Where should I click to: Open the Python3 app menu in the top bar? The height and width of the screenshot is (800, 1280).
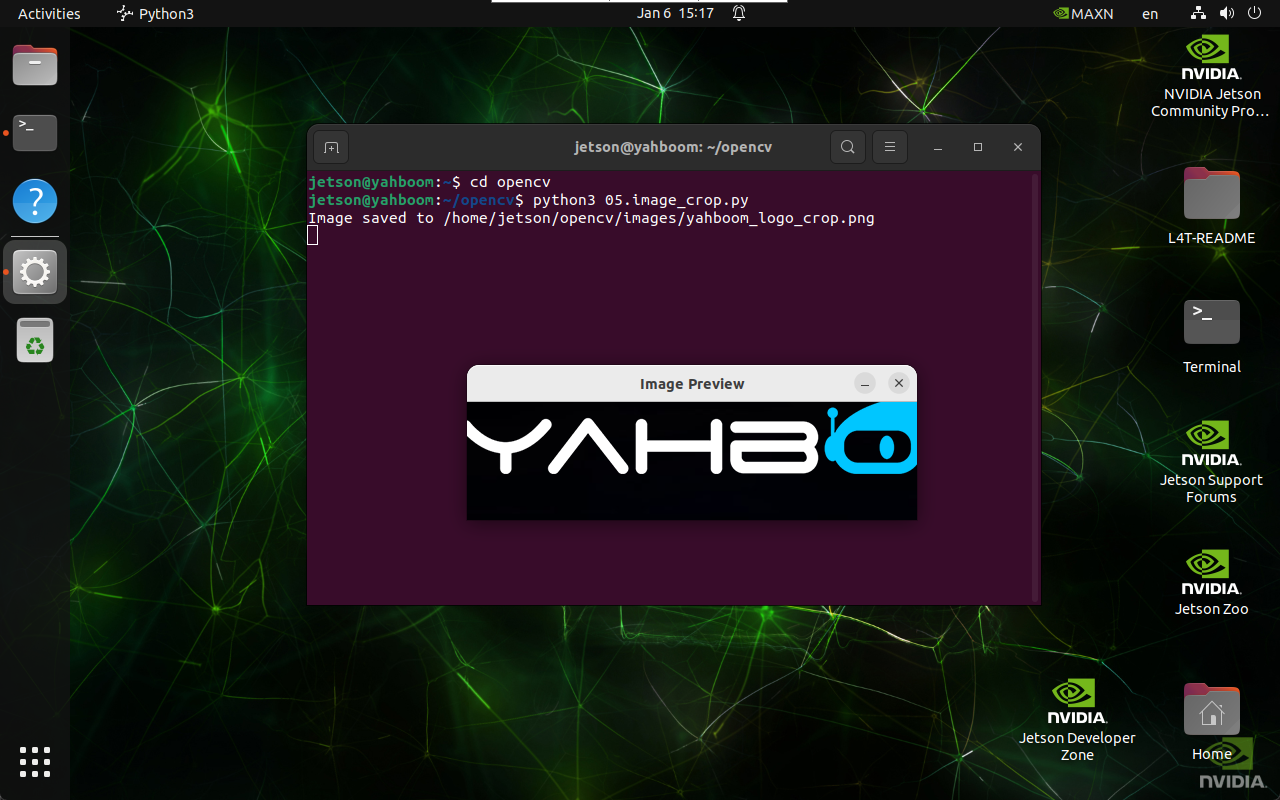(155, 13)
